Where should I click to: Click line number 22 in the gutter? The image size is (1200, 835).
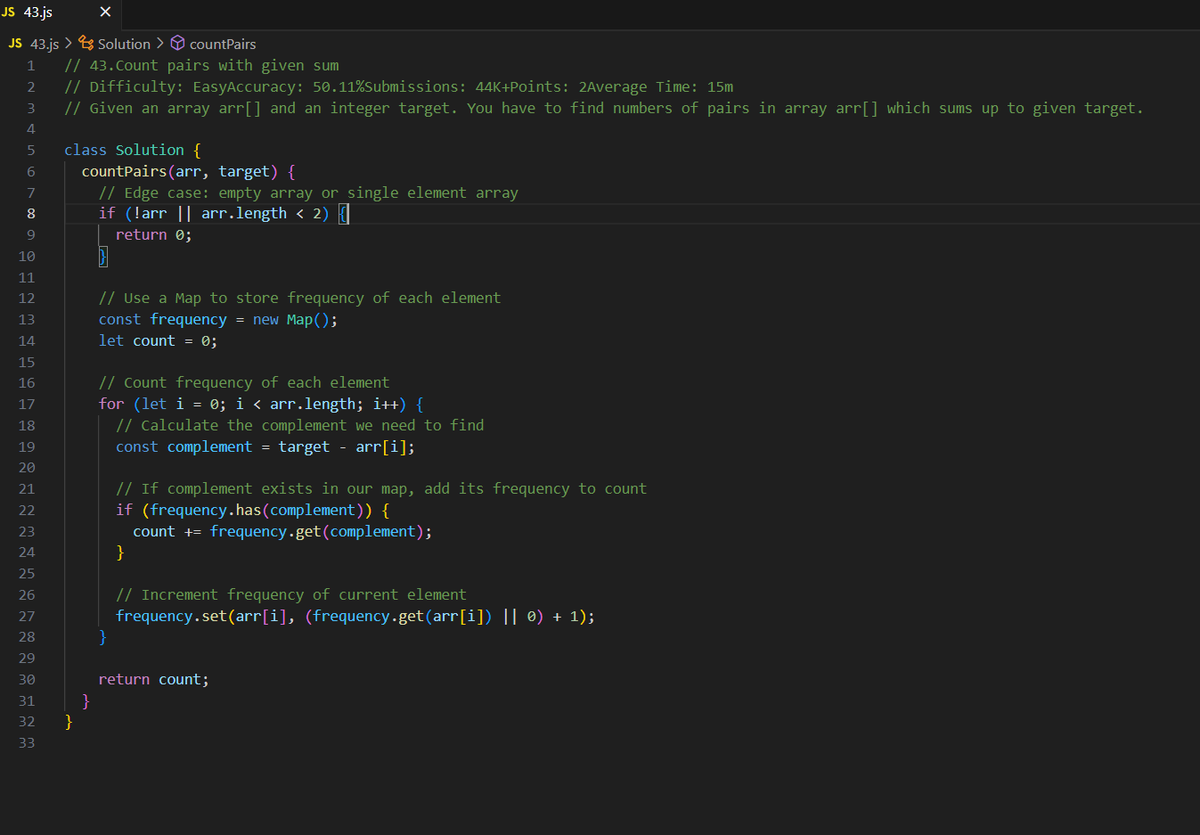coord(27,510)
